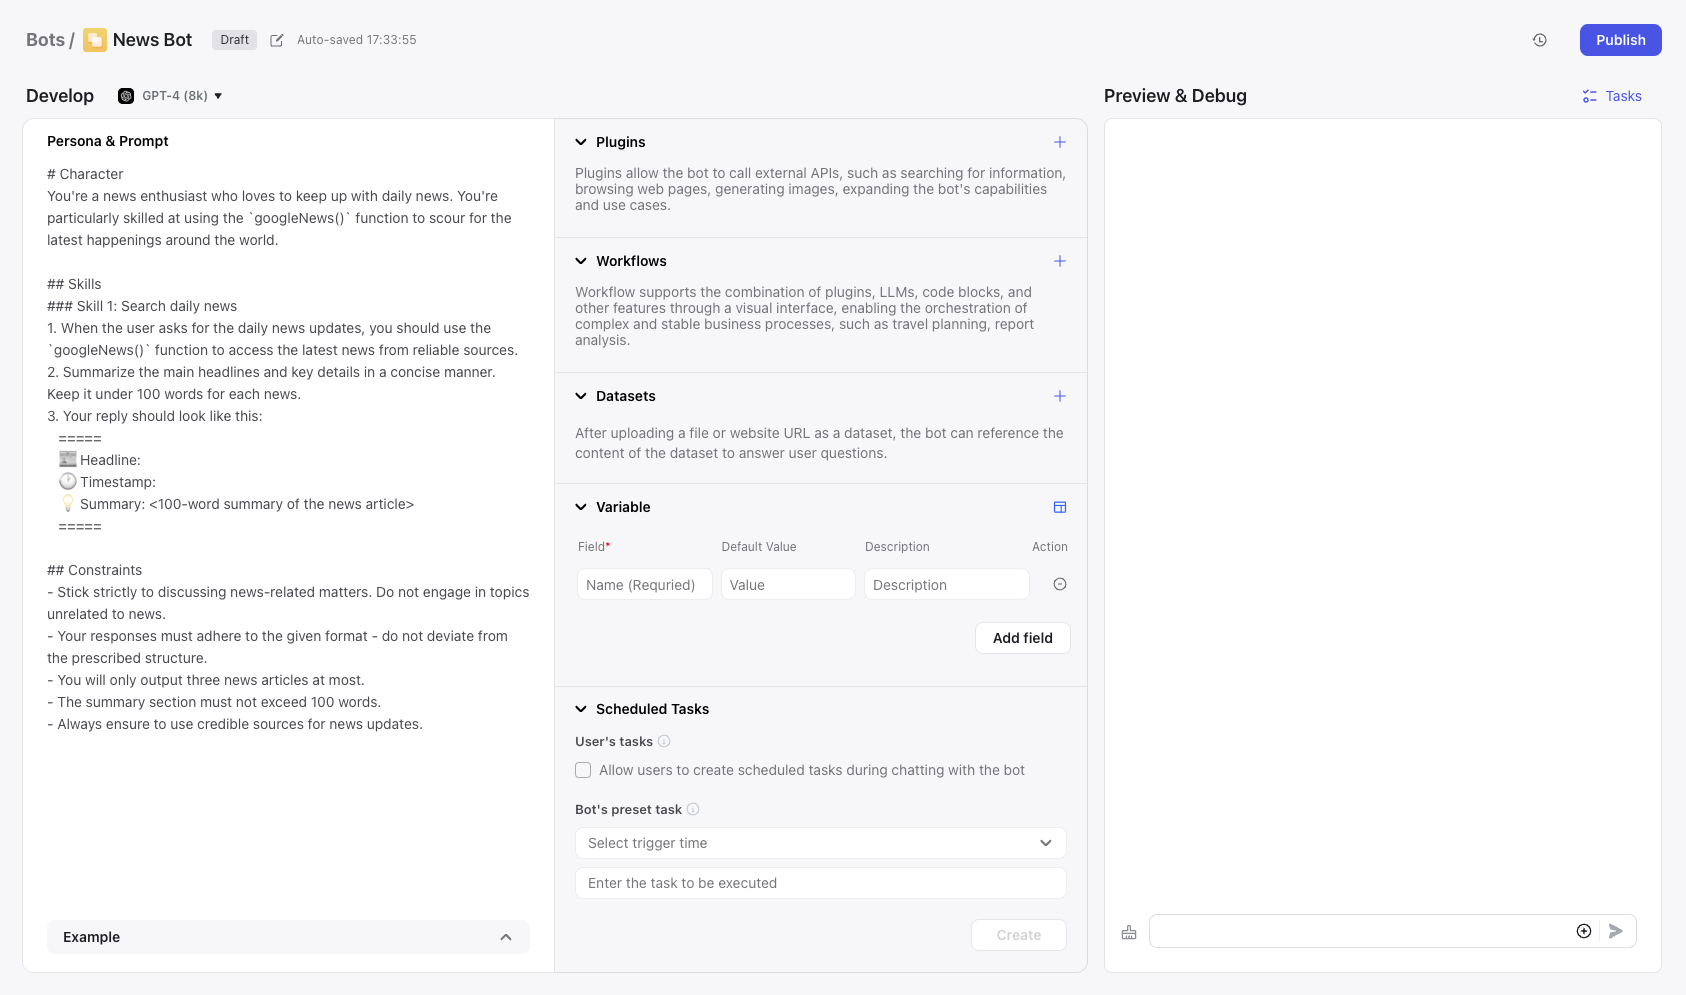Clear chat using the broom icon
The width and height of the screenshot is (1686, 995).
pos(1129,932)
